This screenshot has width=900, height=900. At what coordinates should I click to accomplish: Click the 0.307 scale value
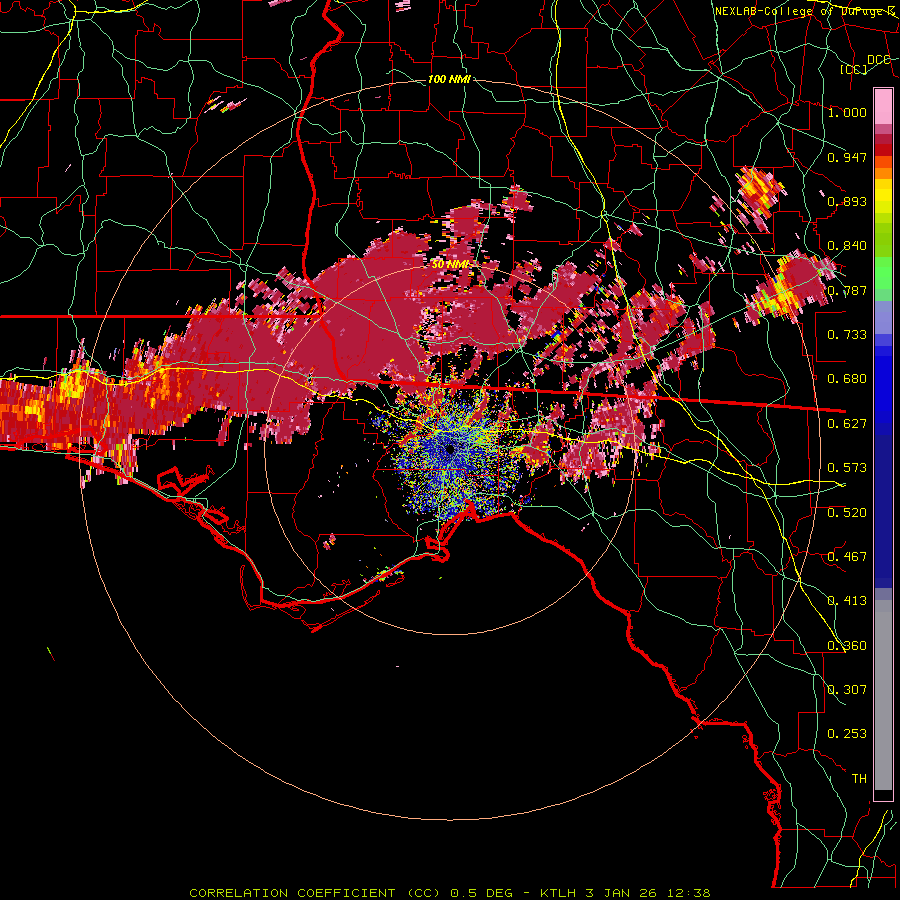(847, 690)
